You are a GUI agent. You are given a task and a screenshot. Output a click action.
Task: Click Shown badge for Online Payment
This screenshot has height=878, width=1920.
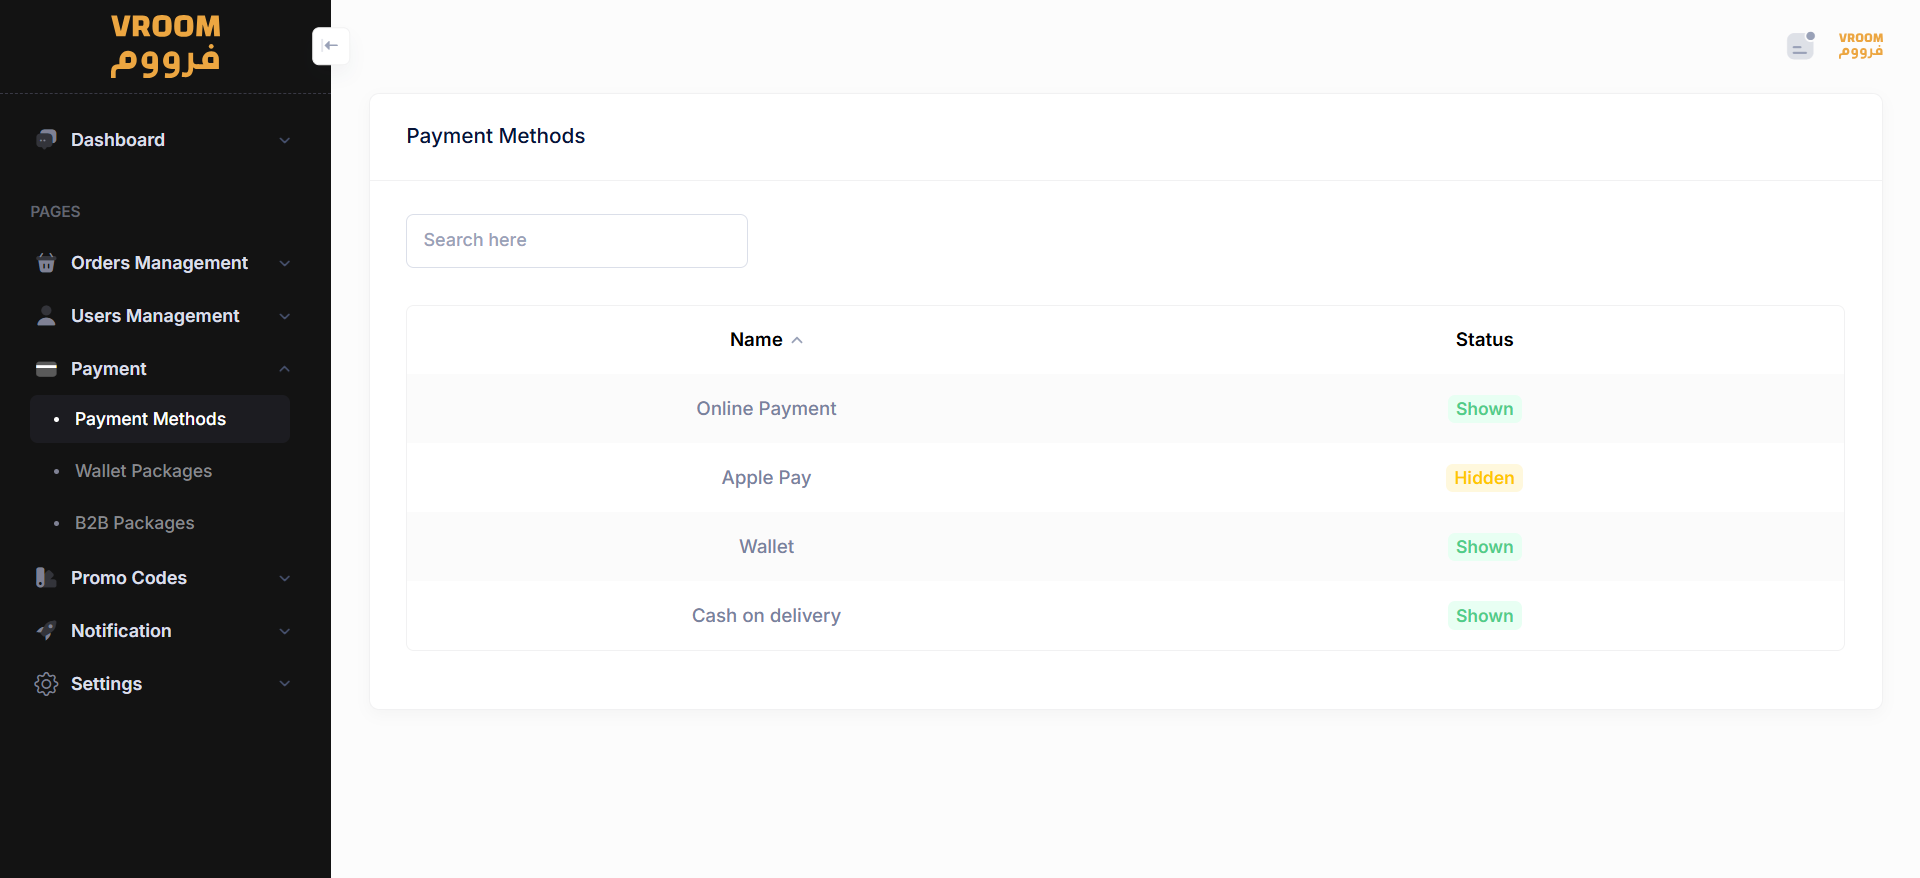1484,409
